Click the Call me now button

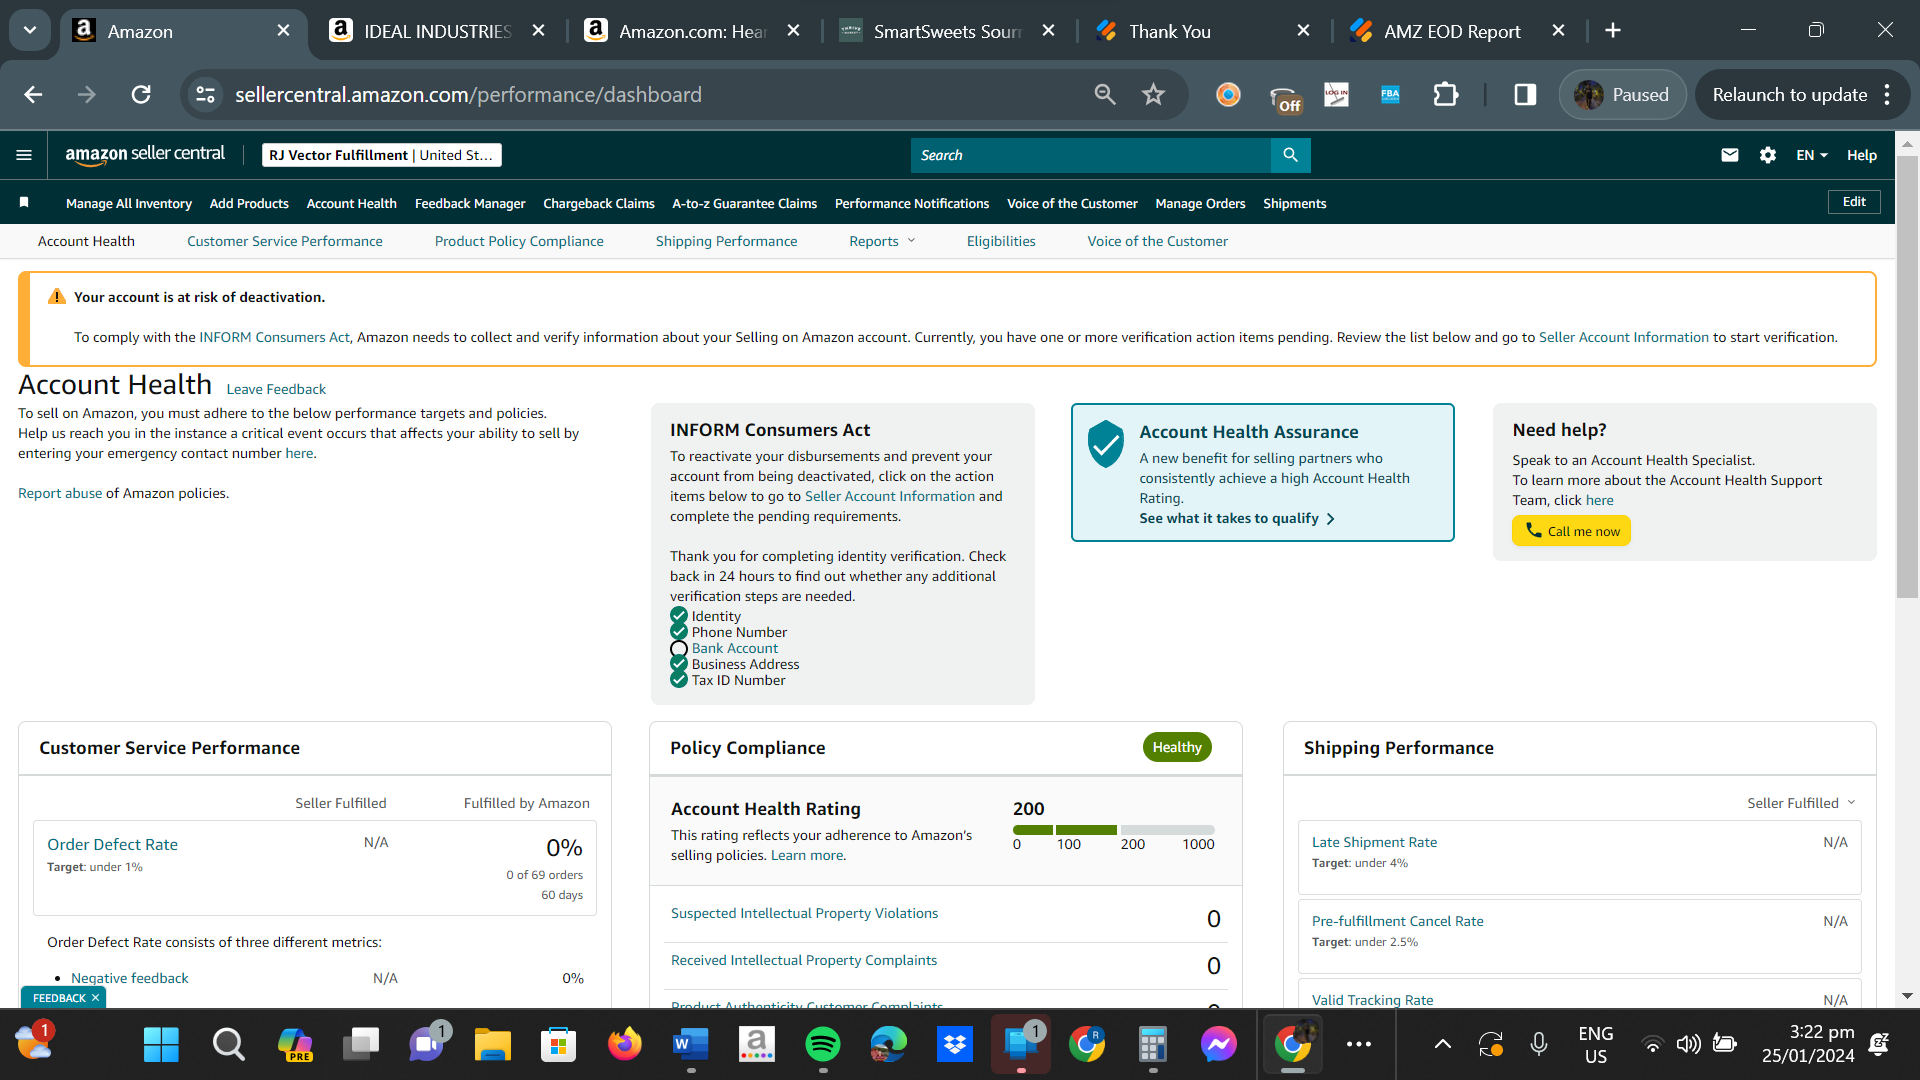tap(1571, 531)
